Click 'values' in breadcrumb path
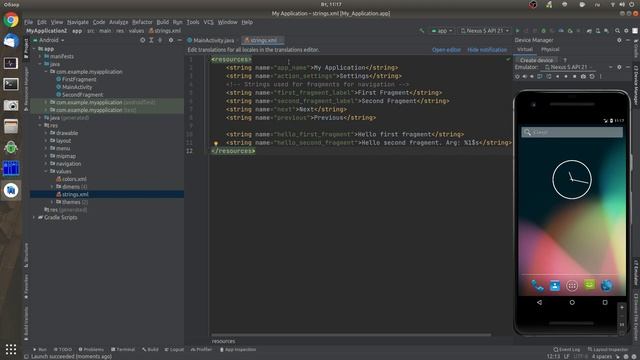Viewport: 640px width, 360px height. (x=136, y=31)
